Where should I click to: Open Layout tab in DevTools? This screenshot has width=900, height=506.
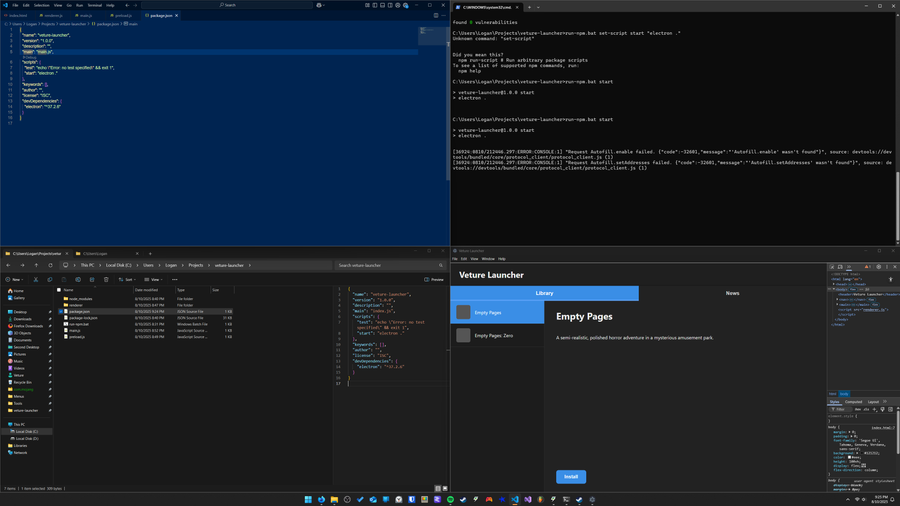click(x=873, y=402)
